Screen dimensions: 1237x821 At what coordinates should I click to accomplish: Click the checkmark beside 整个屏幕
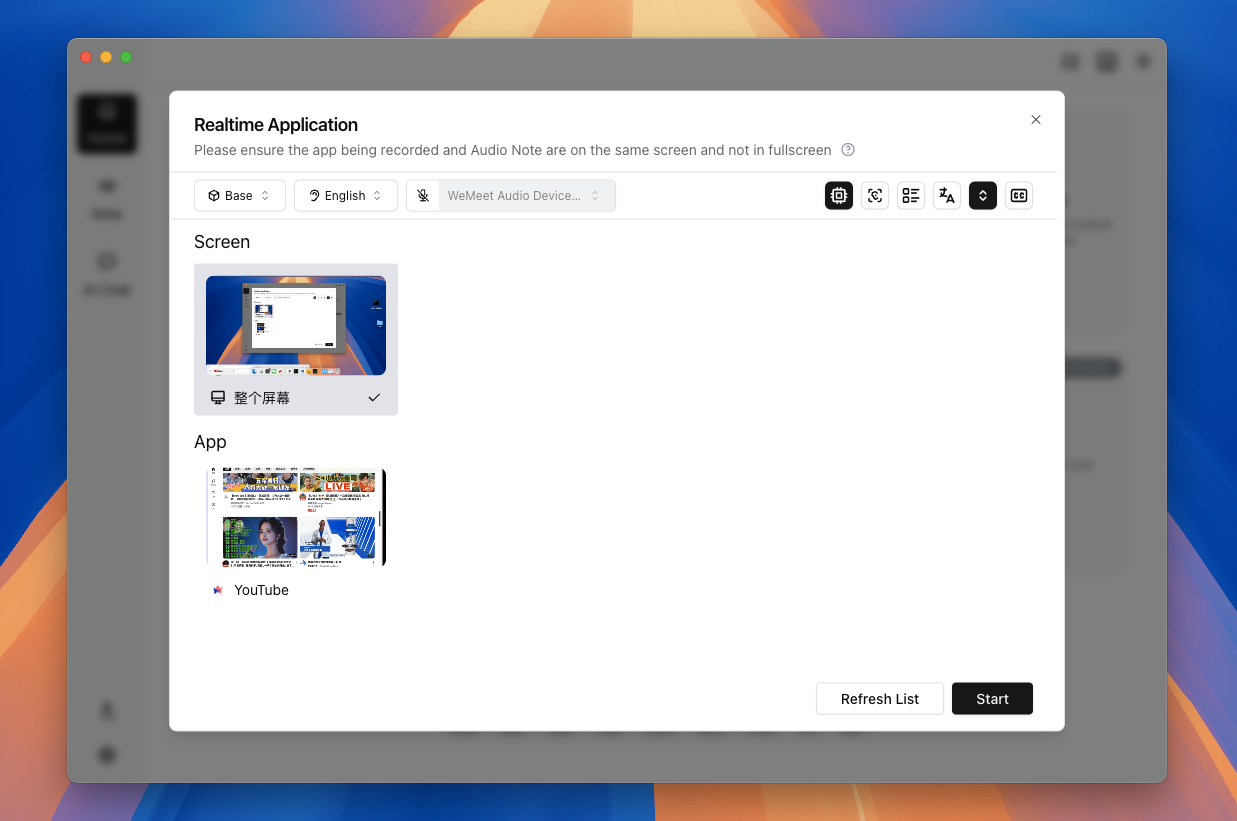coord(374,398)
